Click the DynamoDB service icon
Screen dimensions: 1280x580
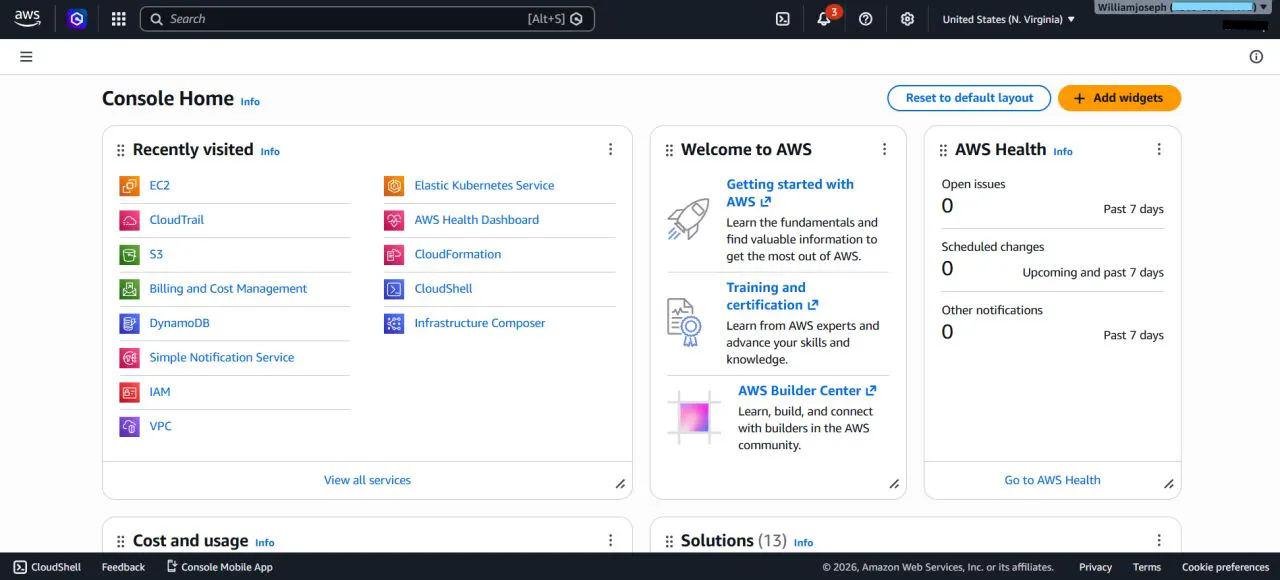pyautogui.click(x=129, y=323)
